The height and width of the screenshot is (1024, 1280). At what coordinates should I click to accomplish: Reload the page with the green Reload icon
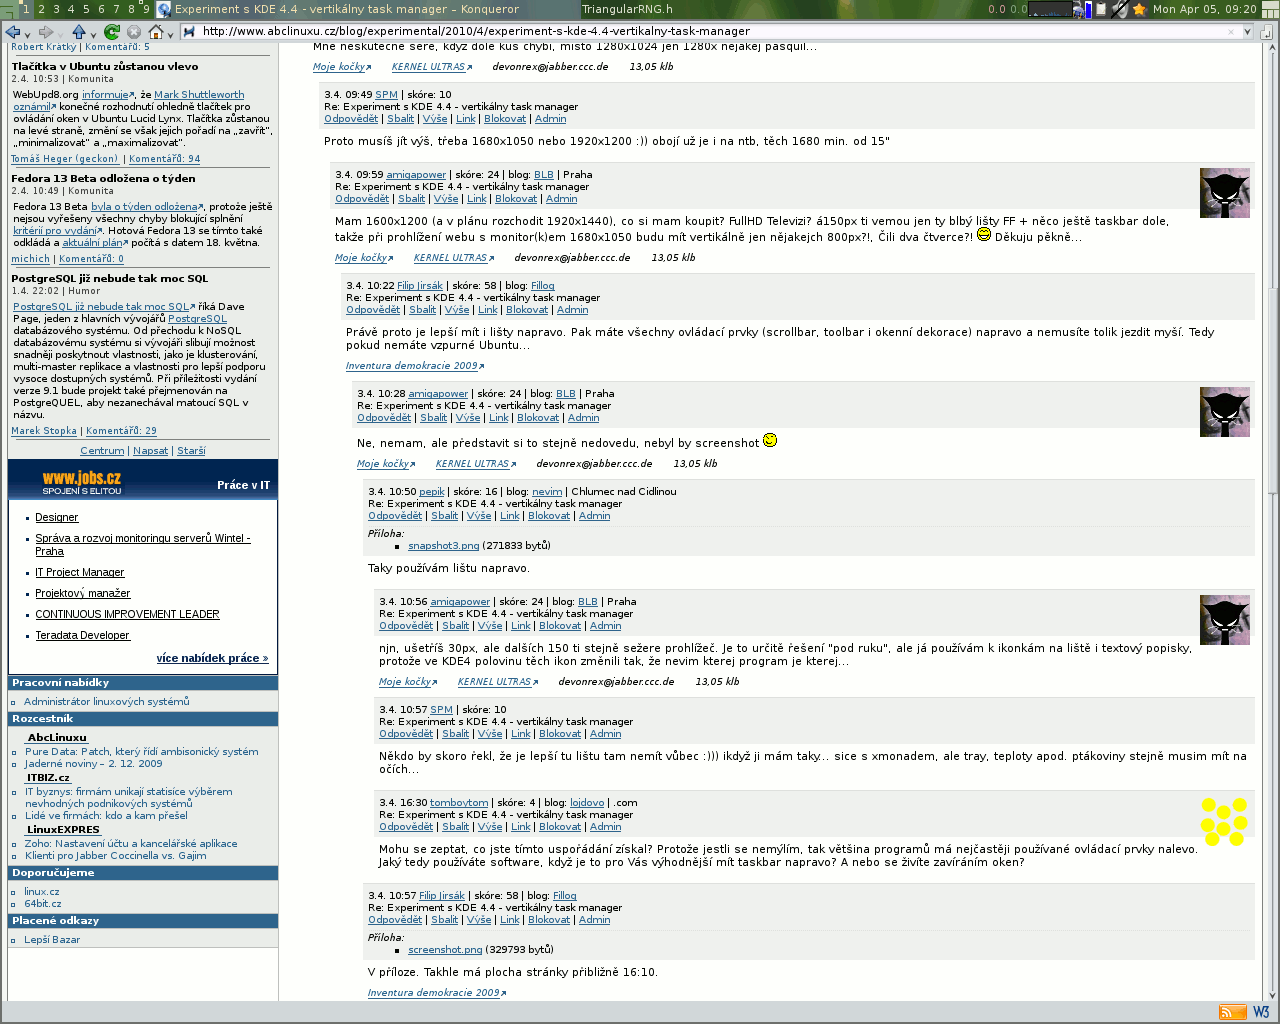112,32
